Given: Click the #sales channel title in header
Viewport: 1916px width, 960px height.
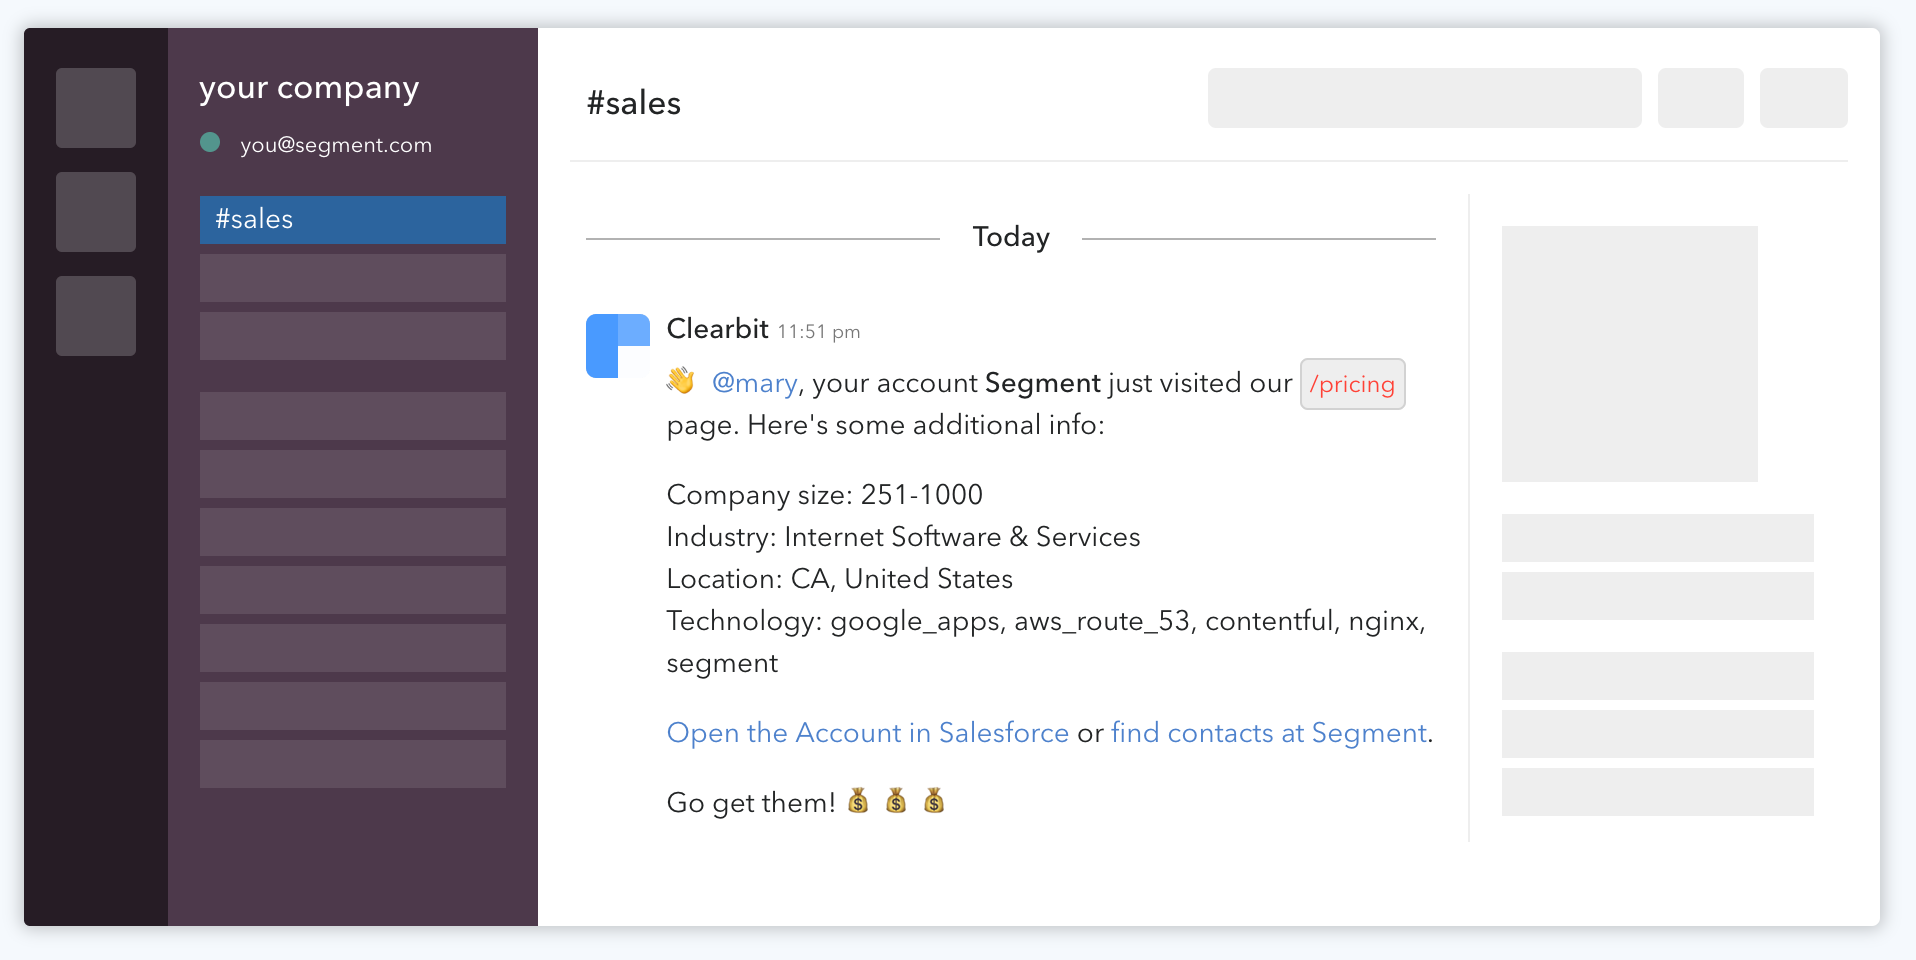Looking at the screenshot, I should [634, 103].
